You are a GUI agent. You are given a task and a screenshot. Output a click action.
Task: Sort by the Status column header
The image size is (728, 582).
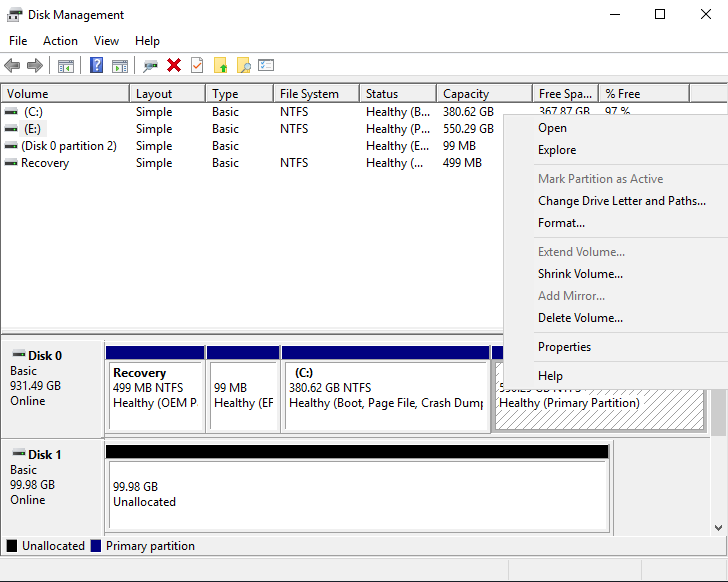point(398,94)
